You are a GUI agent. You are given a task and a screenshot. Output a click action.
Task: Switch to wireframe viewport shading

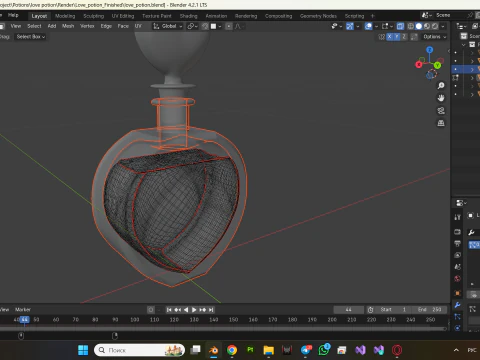(411, 26)
